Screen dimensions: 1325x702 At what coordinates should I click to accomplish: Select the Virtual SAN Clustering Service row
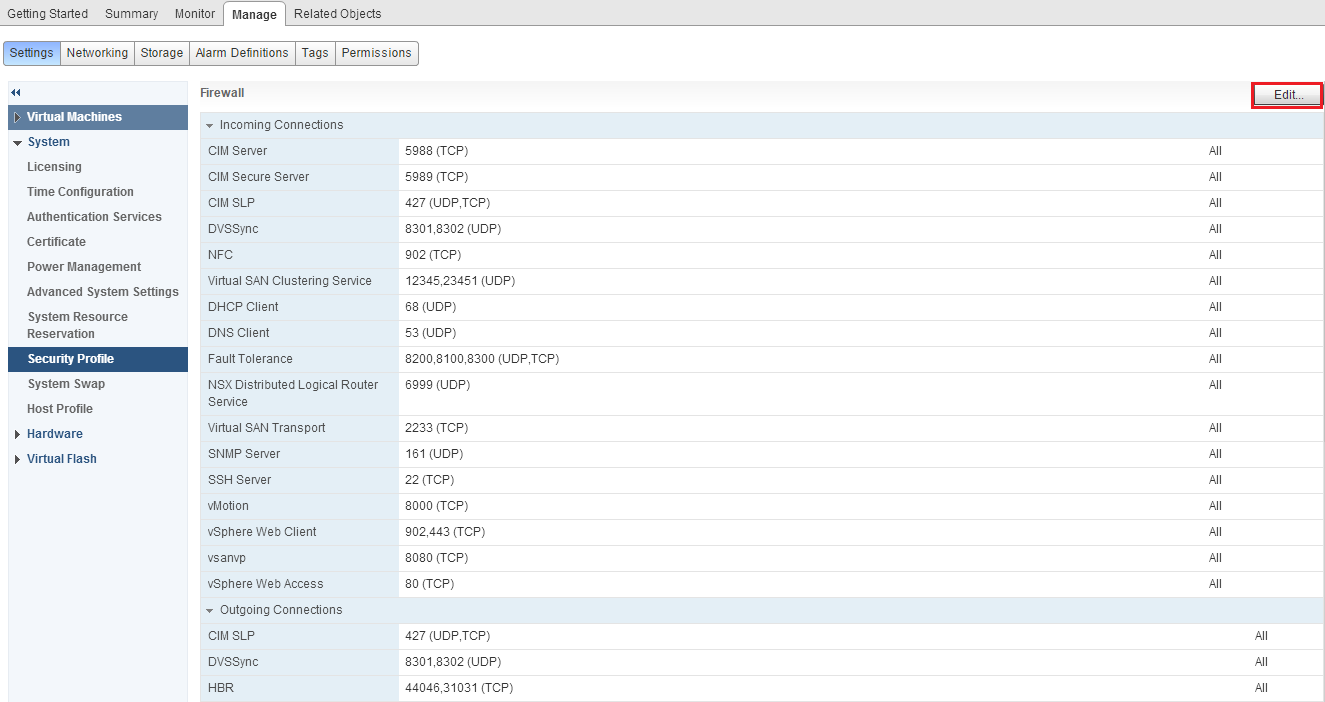(761, 281)
